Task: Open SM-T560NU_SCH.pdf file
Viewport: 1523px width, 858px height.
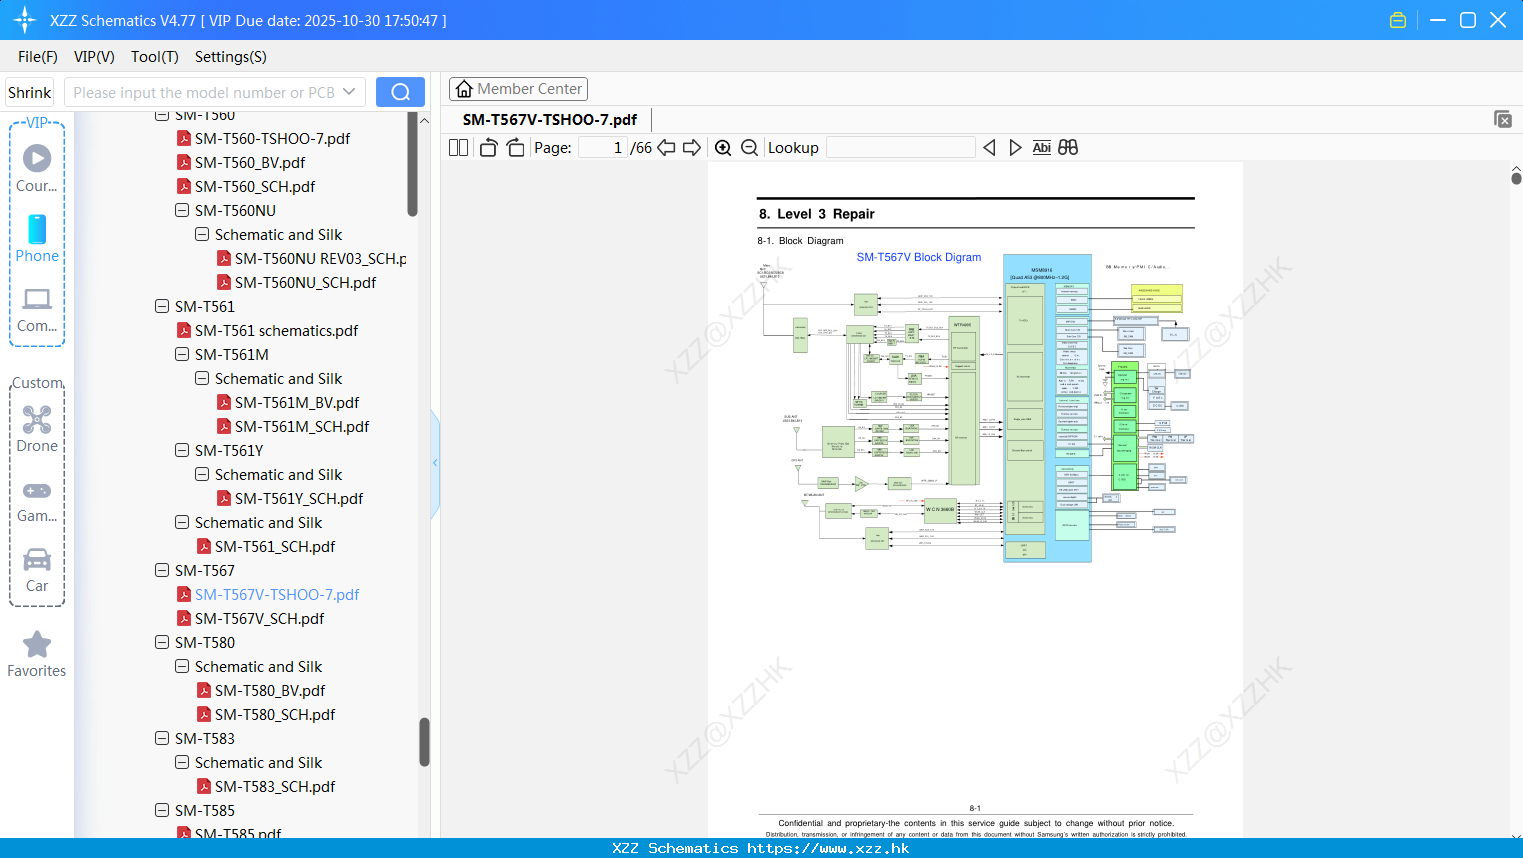Action: coord(305,282)
